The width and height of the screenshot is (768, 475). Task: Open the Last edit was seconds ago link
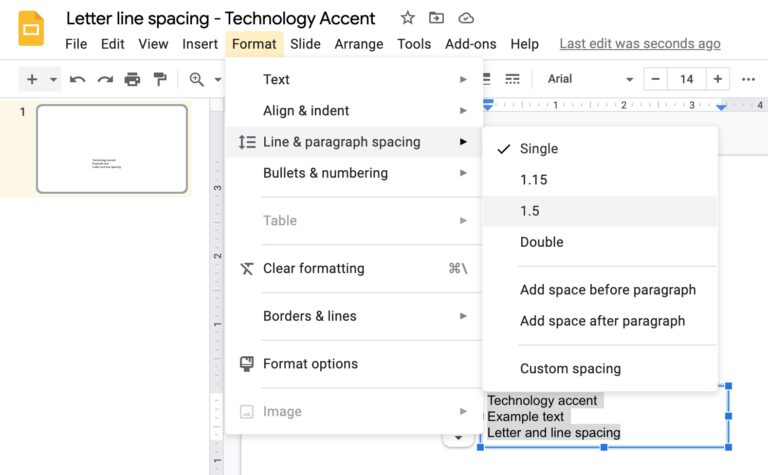coord(640,44)
